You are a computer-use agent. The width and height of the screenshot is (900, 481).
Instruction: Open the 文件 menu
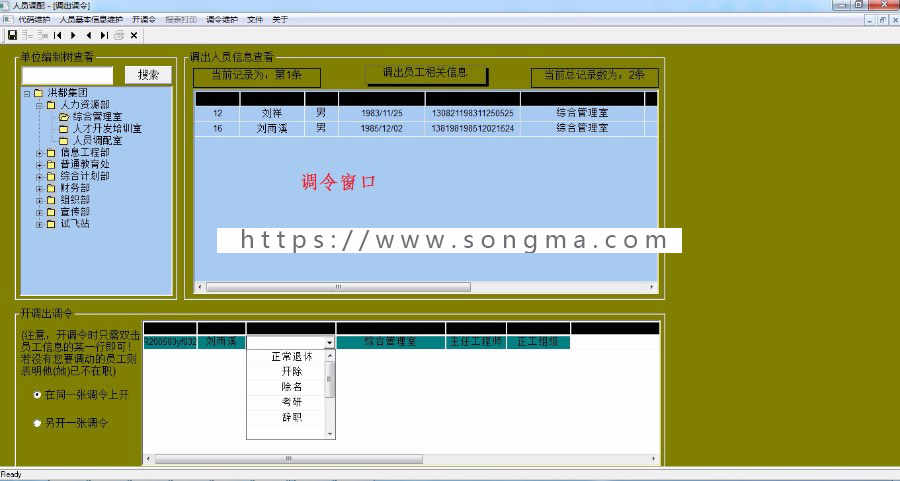(x=255, y=20)
